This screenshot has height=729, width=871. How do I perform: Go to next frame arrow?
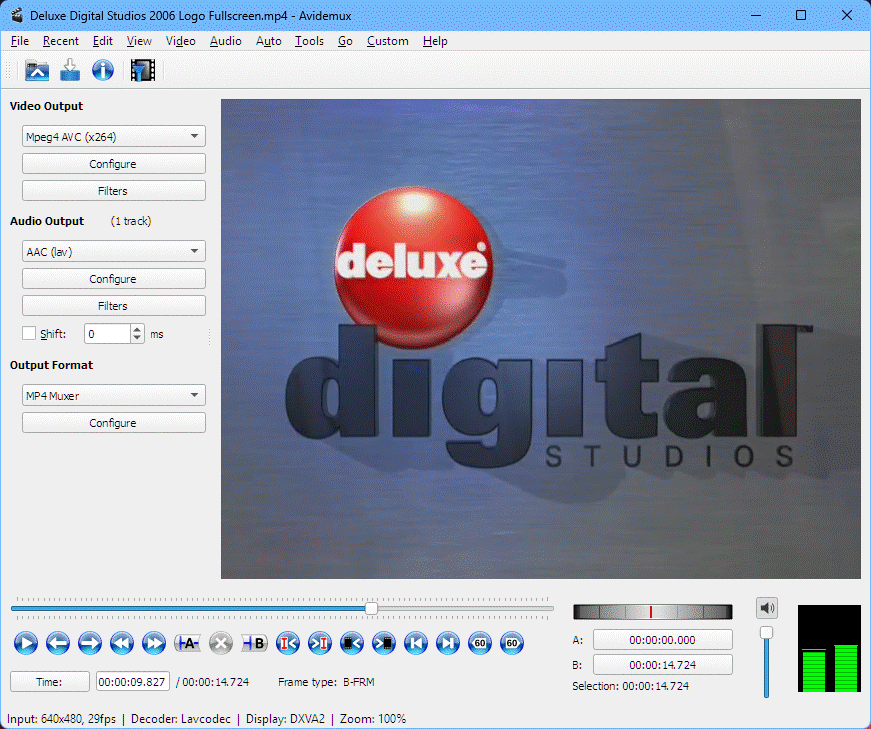point(89,643)
